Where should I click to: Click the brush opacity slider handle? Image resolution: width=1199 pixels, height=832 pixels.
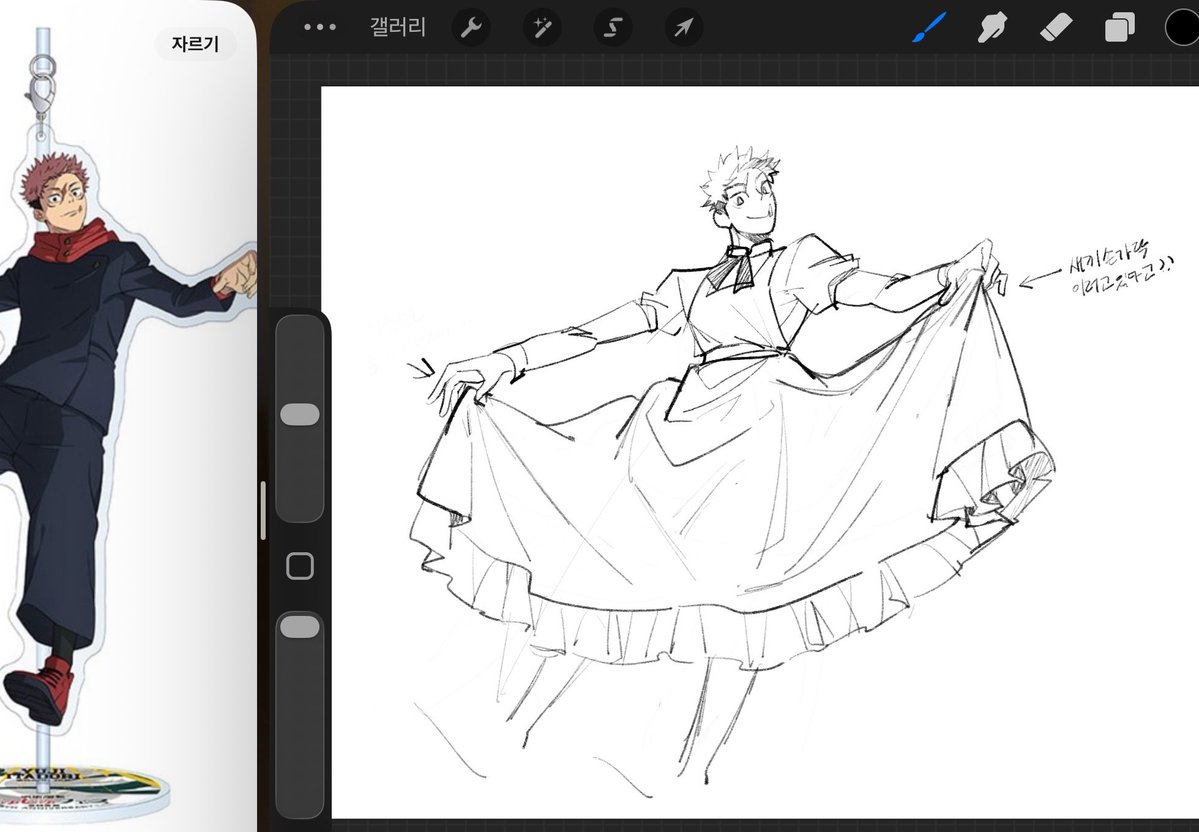pyautogui.click(x=300, y=627)
